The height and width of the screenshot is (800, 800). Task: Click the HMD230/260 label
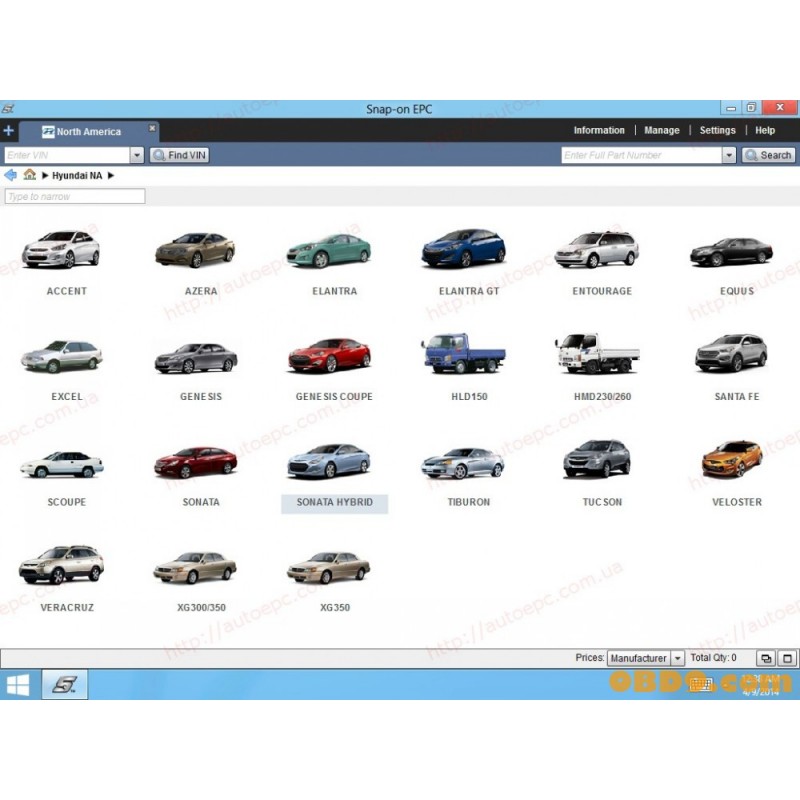click(603, 397)
